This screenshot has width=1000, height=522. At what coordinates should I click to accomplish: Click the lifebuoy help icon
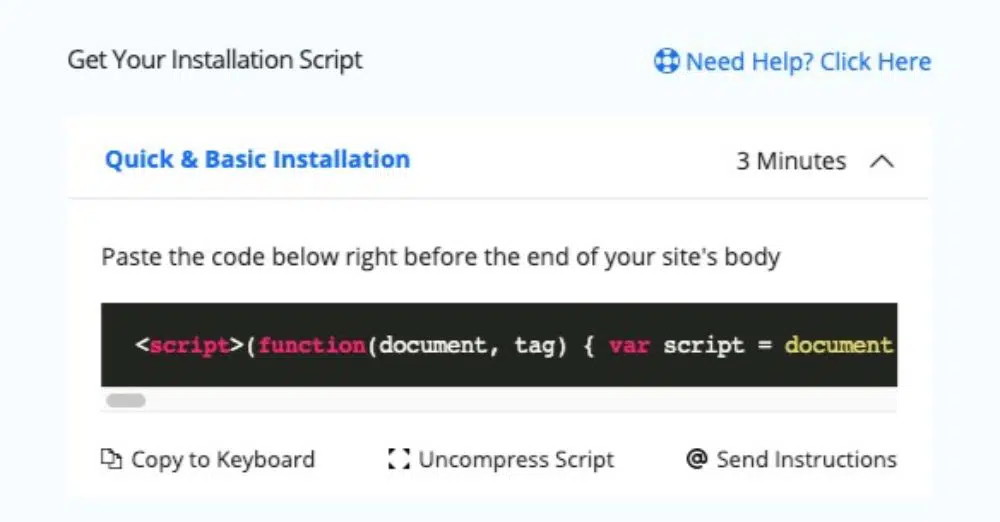point(667,62)
